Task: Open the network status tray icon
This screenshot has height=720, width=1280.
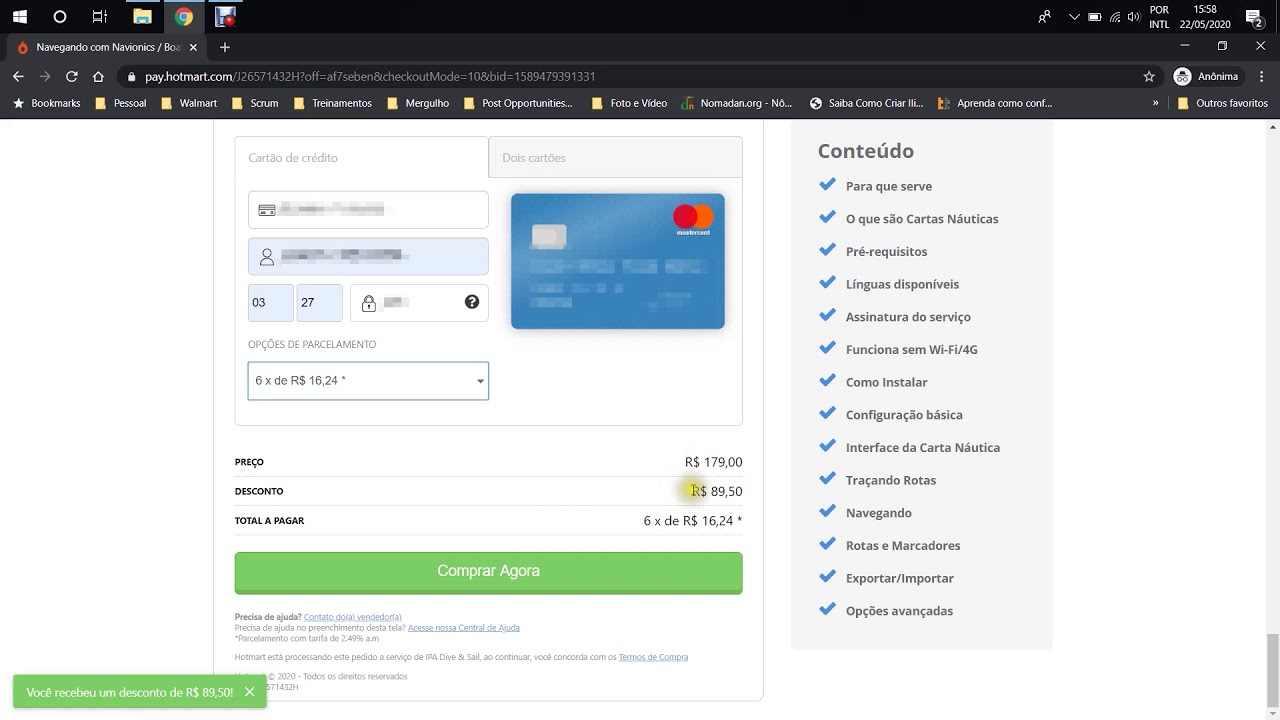Action: tap(1114, 17)
